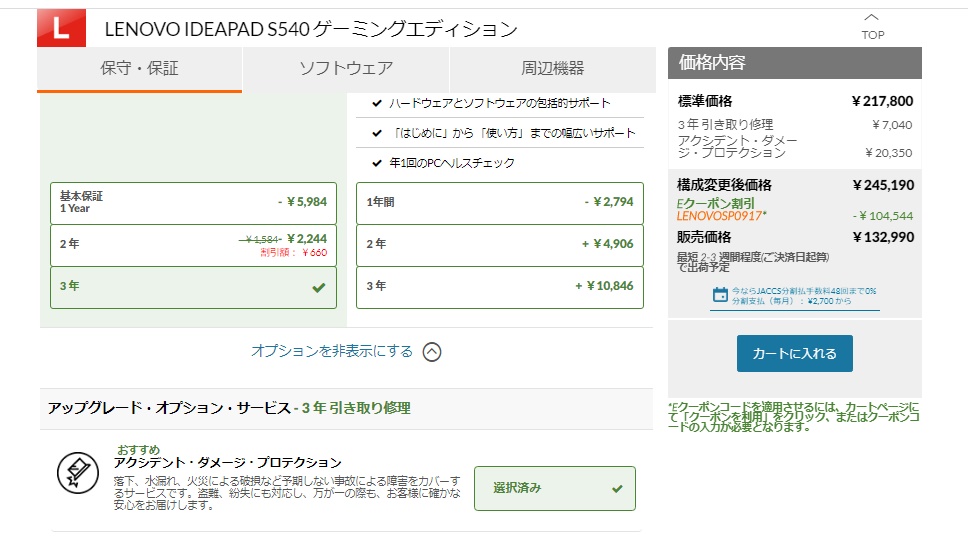Switch to the 周辺機器 tab
This screenshot has height=539, width=968.
click(x=553, y=69)
